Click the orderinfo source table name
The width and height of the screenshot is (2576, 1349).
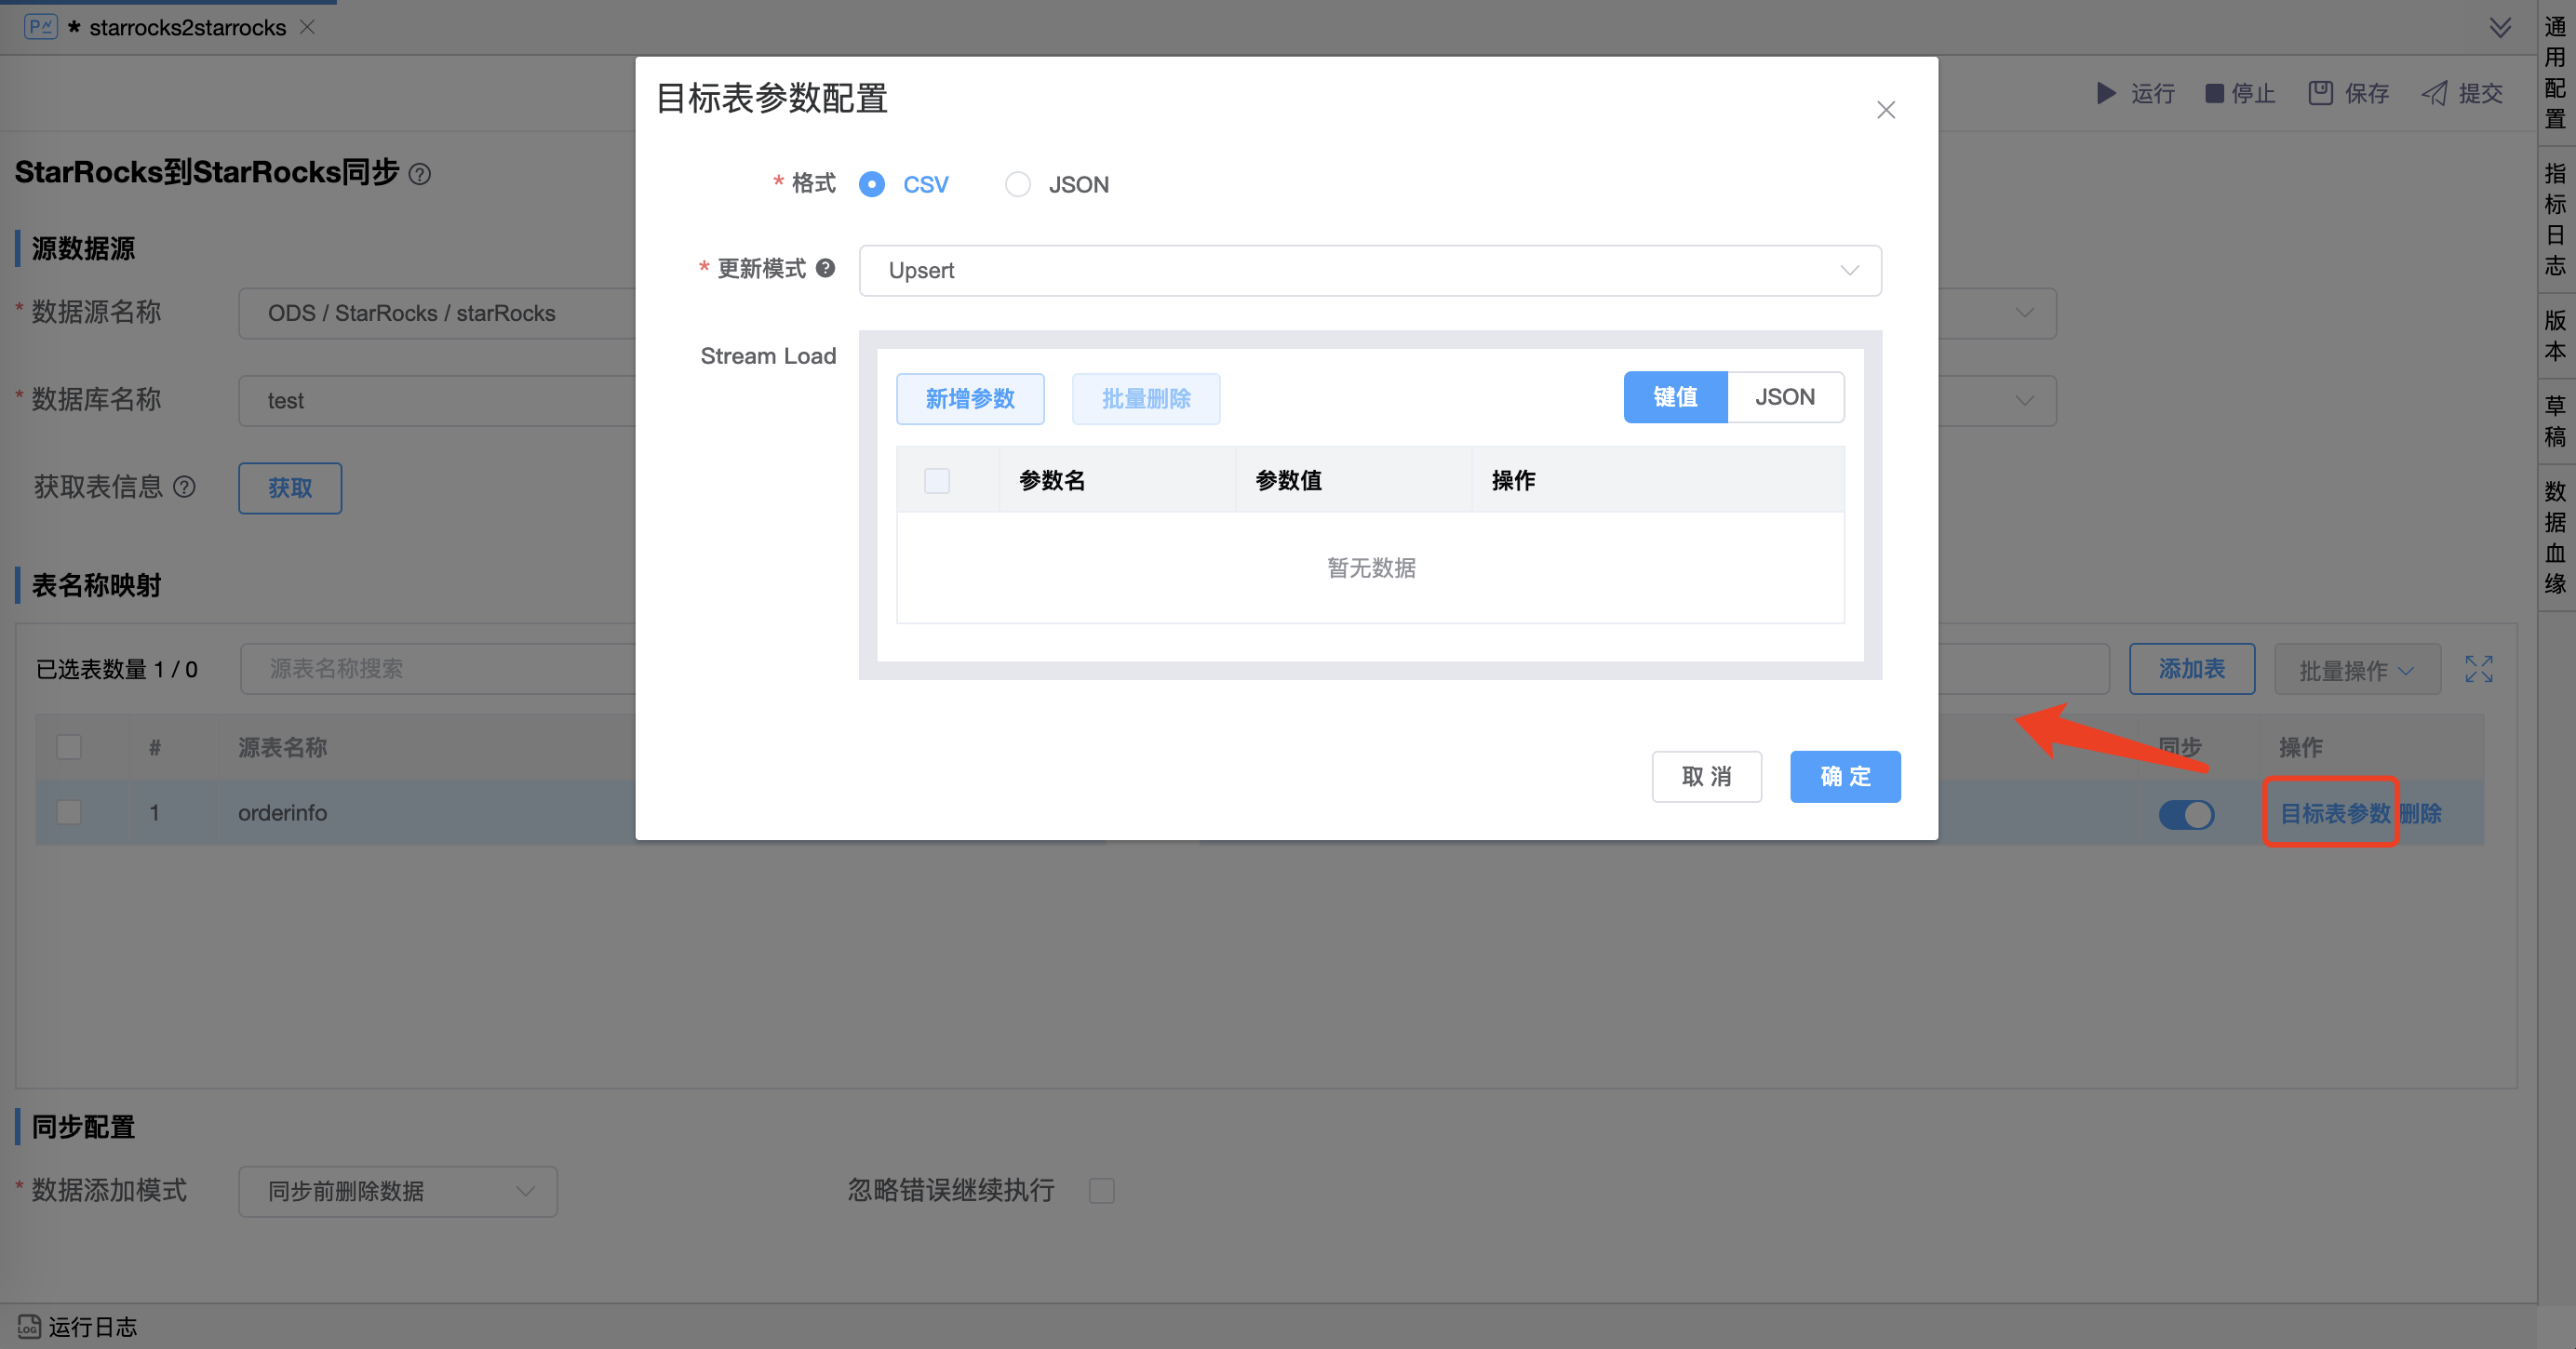tap(282, 813)
